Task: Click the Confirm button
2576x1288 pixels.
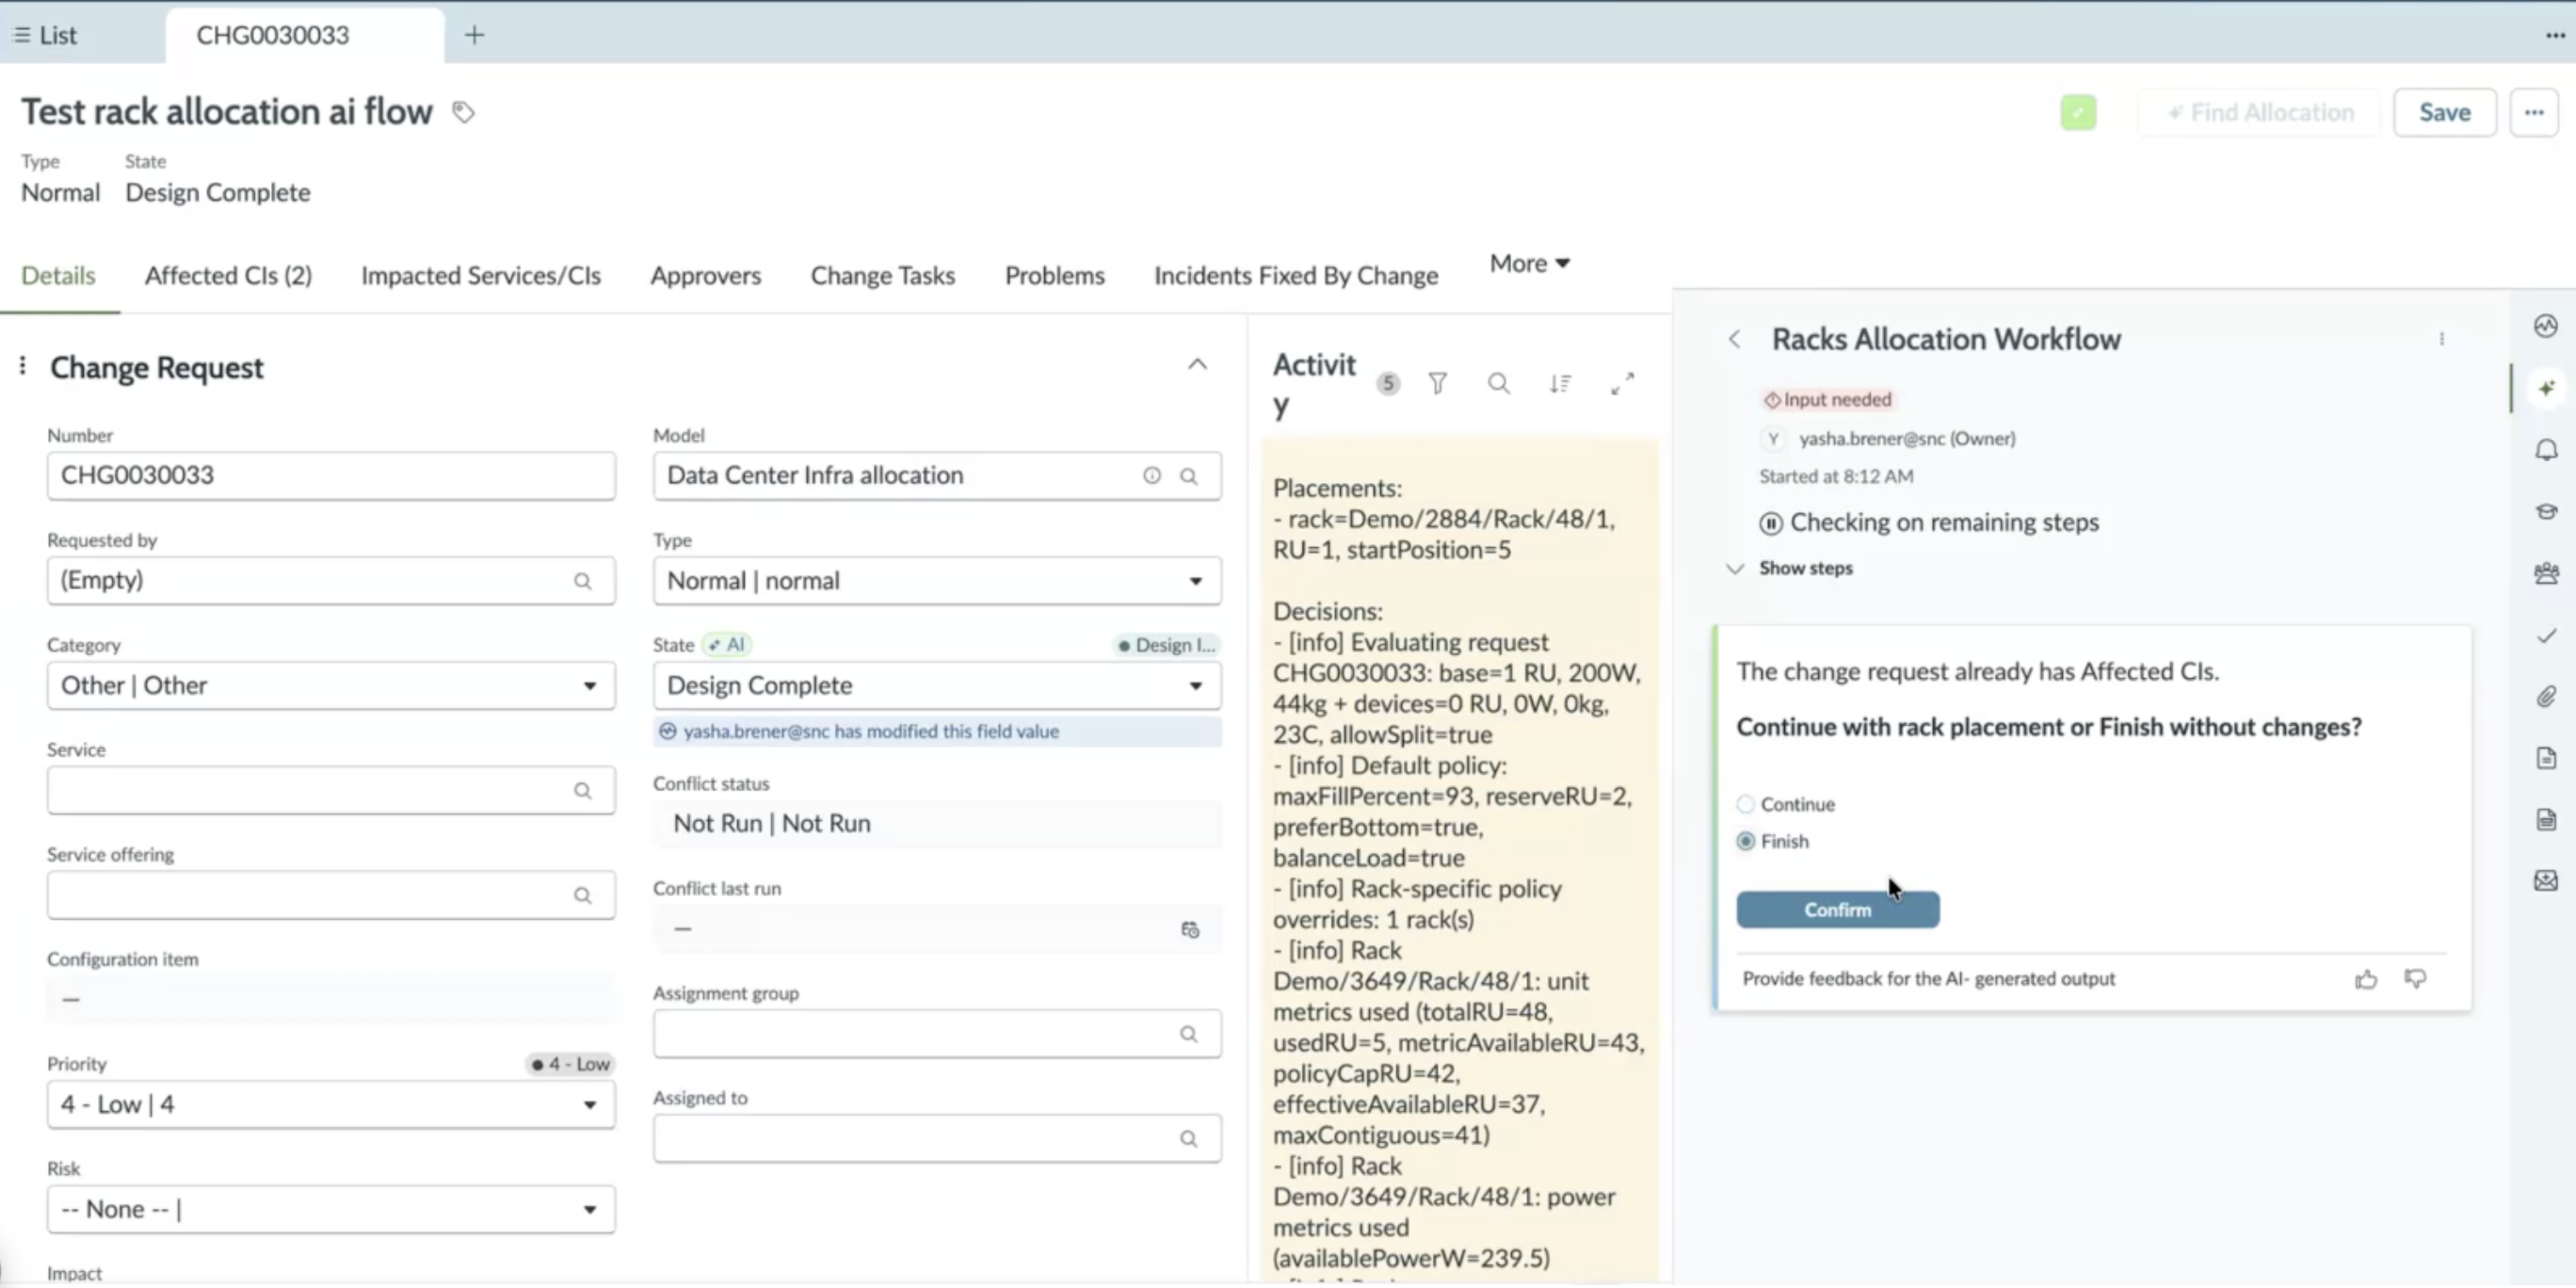Action: click(1837, 910)
